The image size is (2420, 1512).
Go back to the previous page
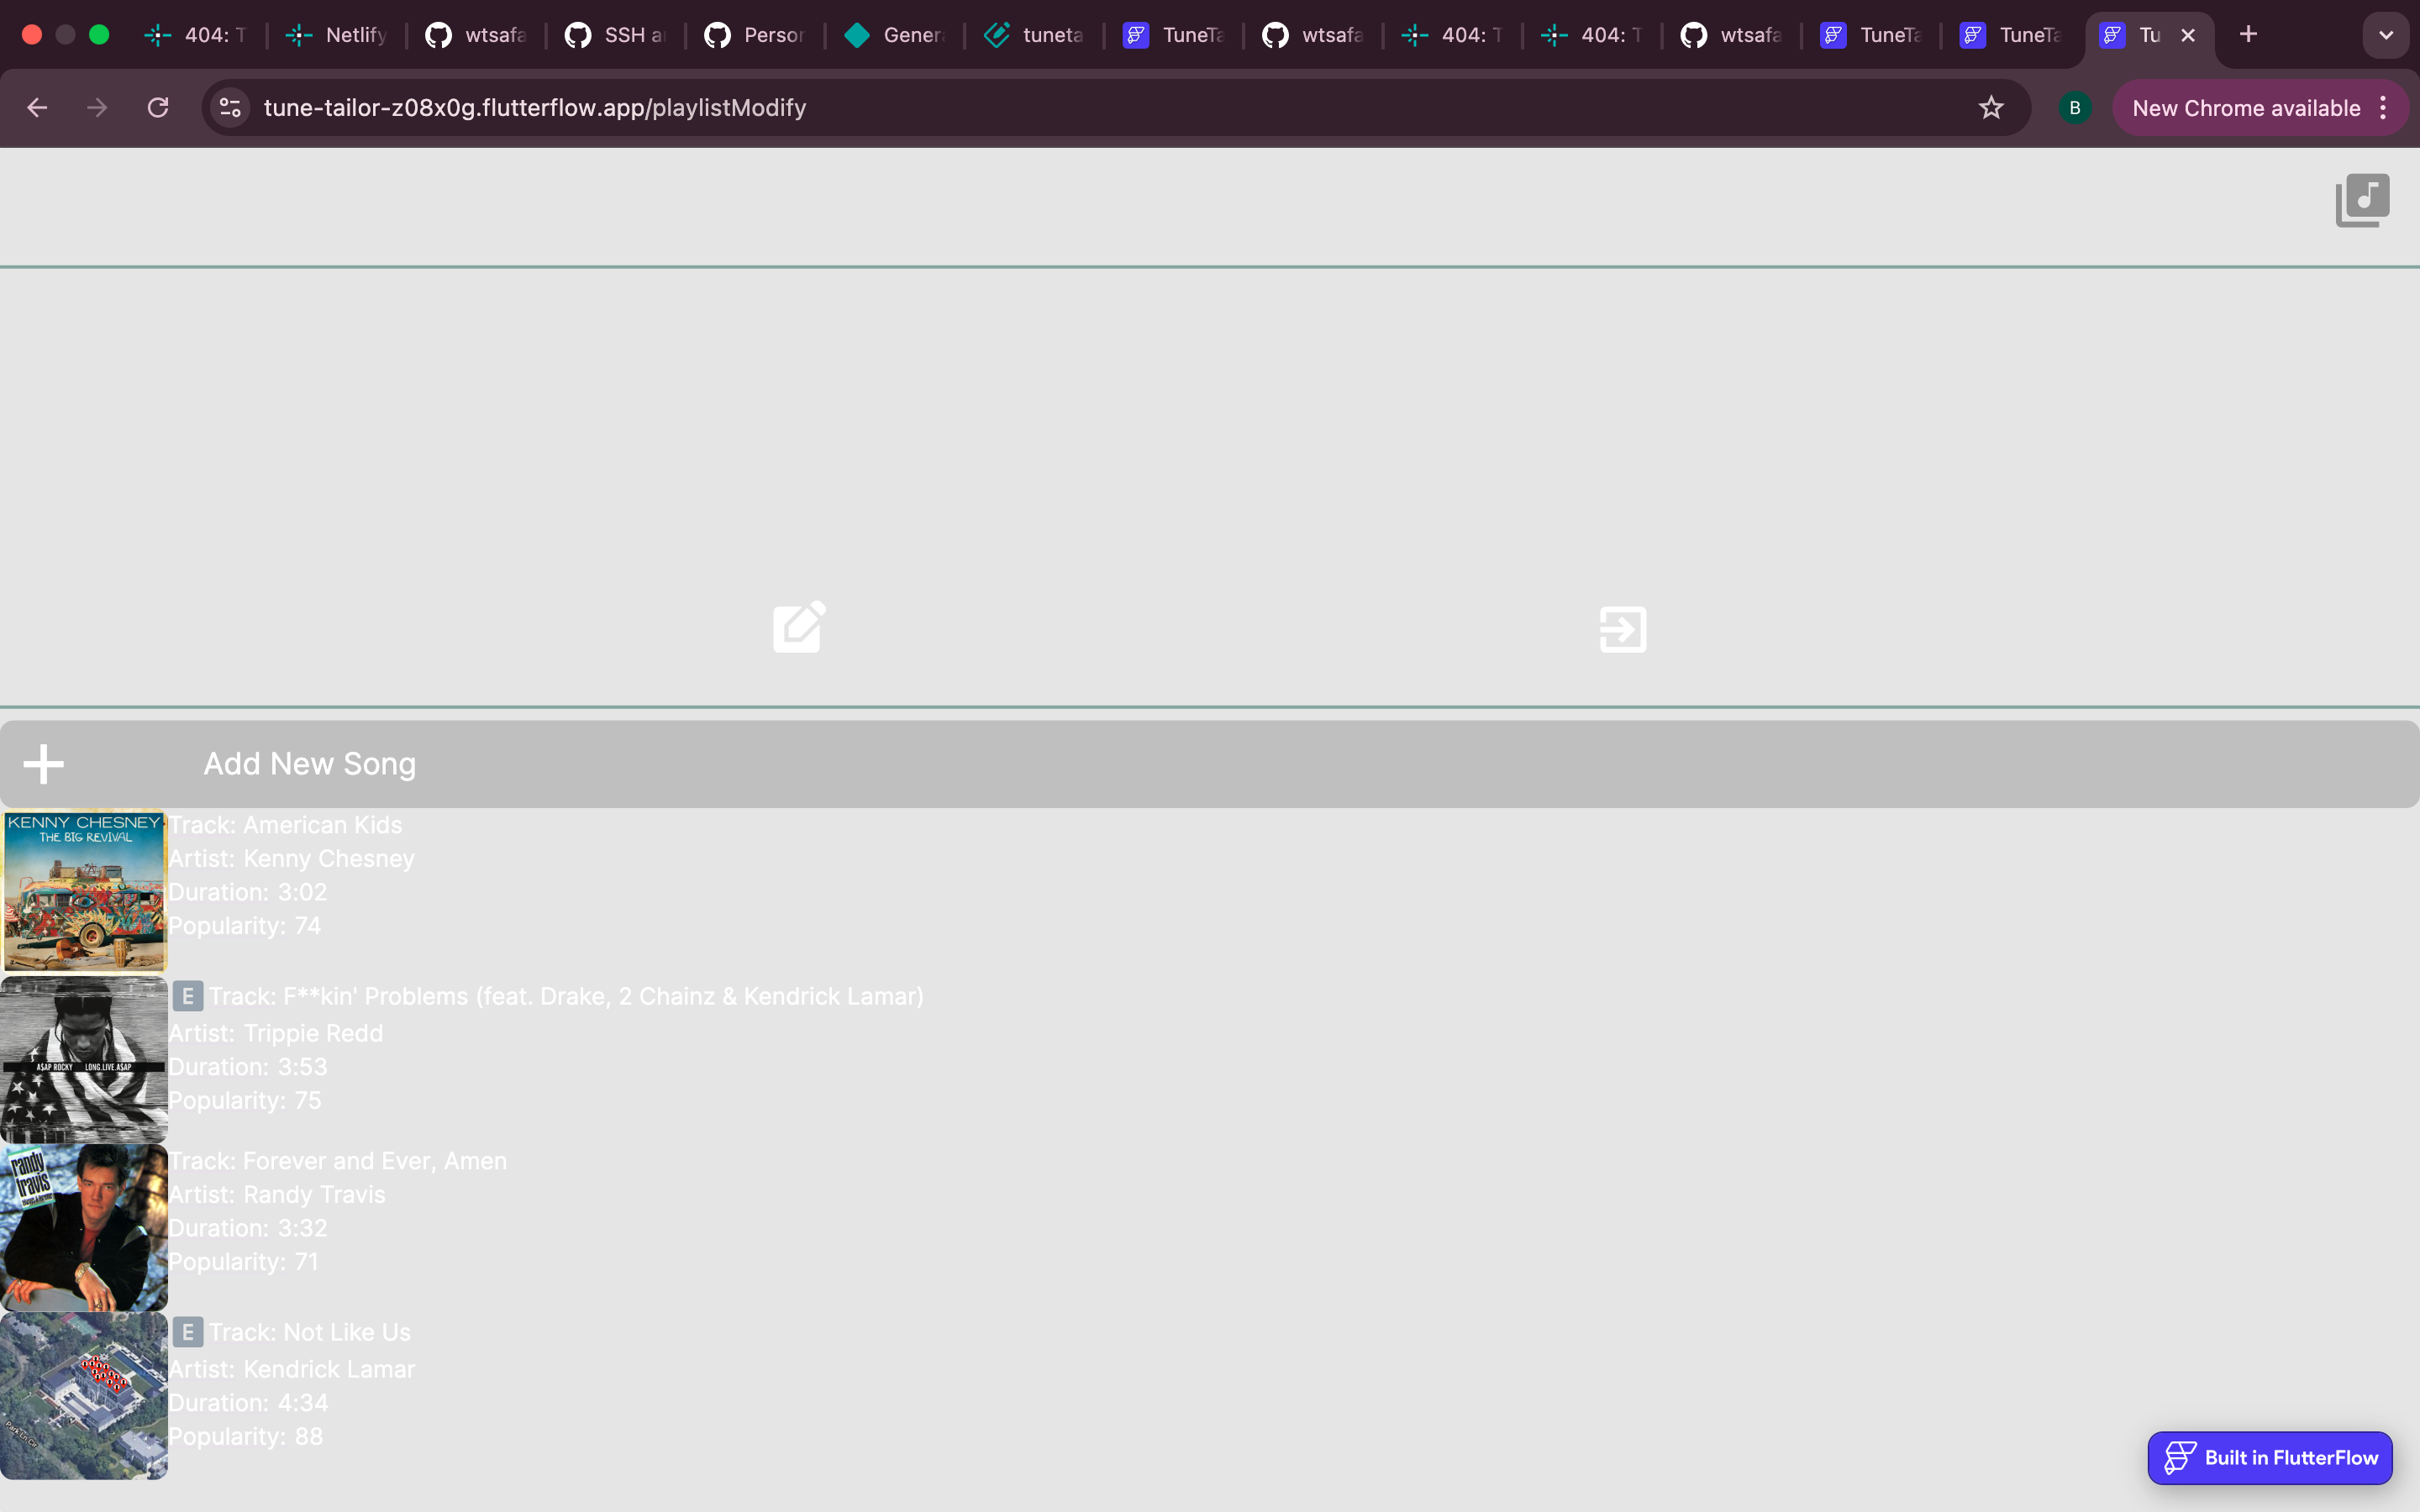coord(37,108)
